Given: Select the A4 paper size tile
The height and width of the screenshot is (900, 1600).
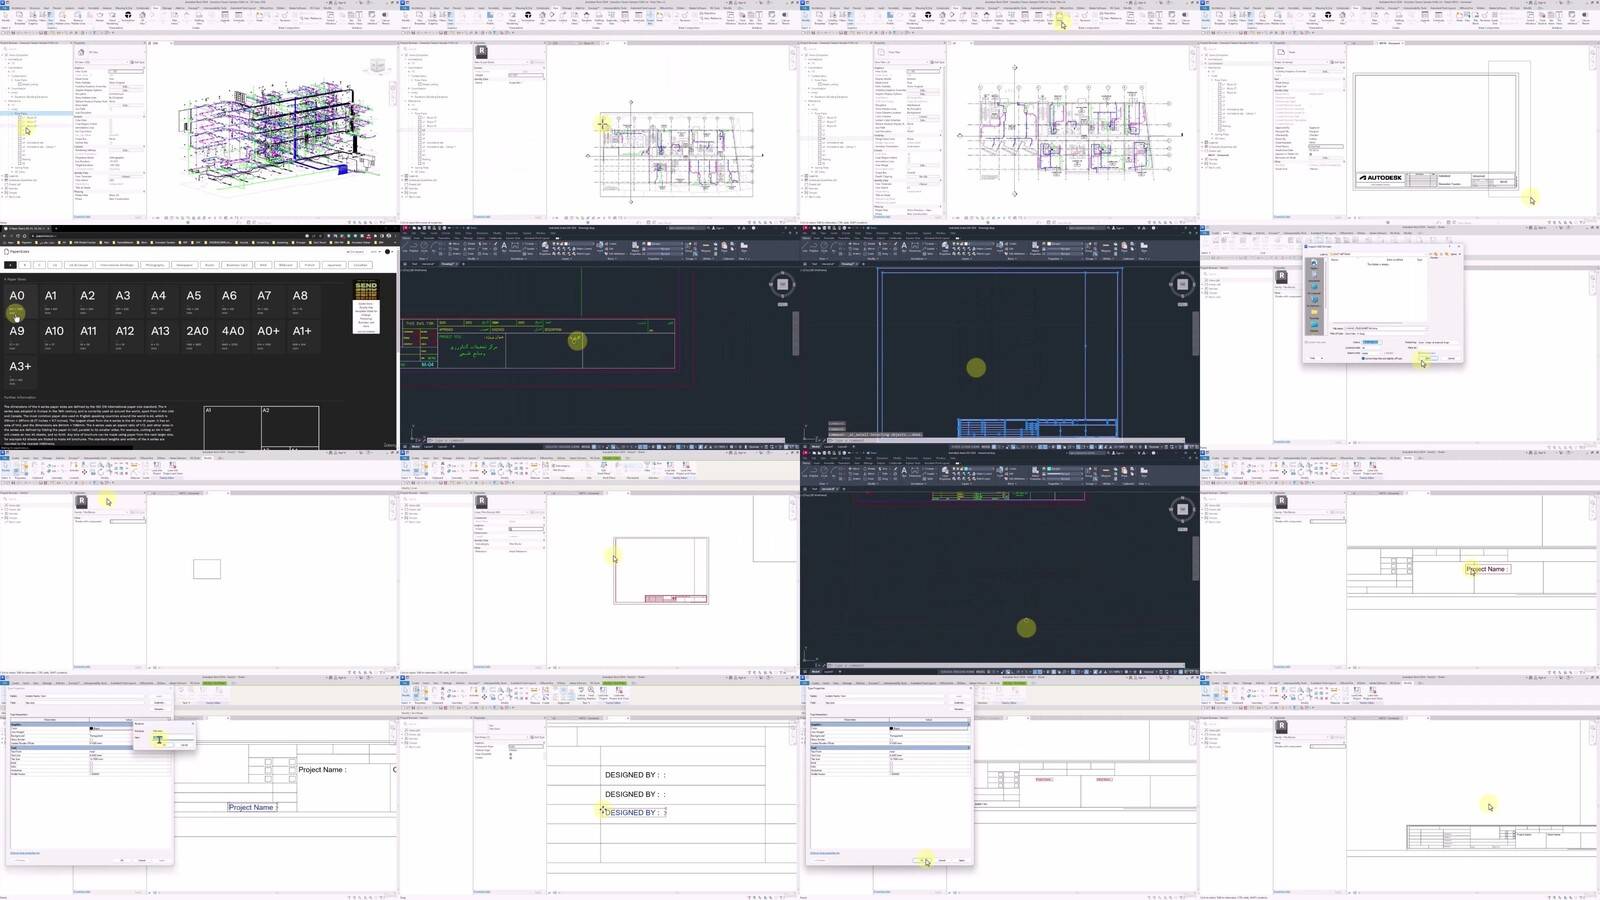Looking at the screenshot, I should coord(158,298).
